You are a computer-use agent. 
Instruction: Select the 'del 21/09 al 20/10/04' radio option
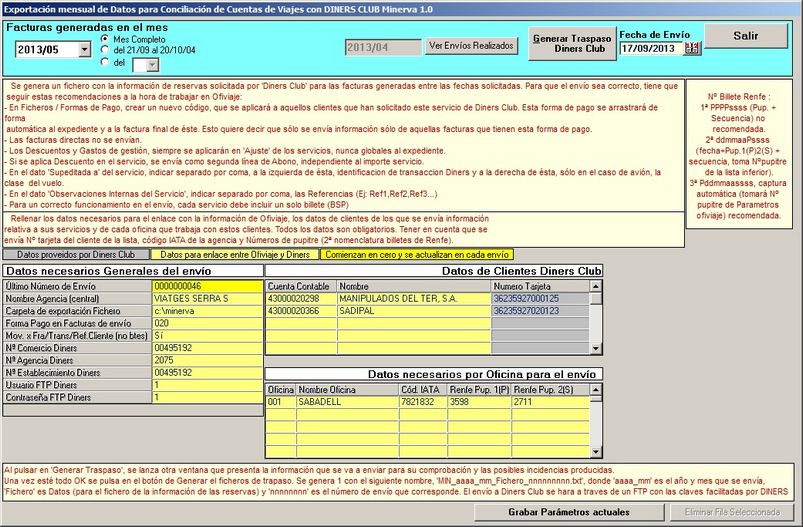(105, 50)
